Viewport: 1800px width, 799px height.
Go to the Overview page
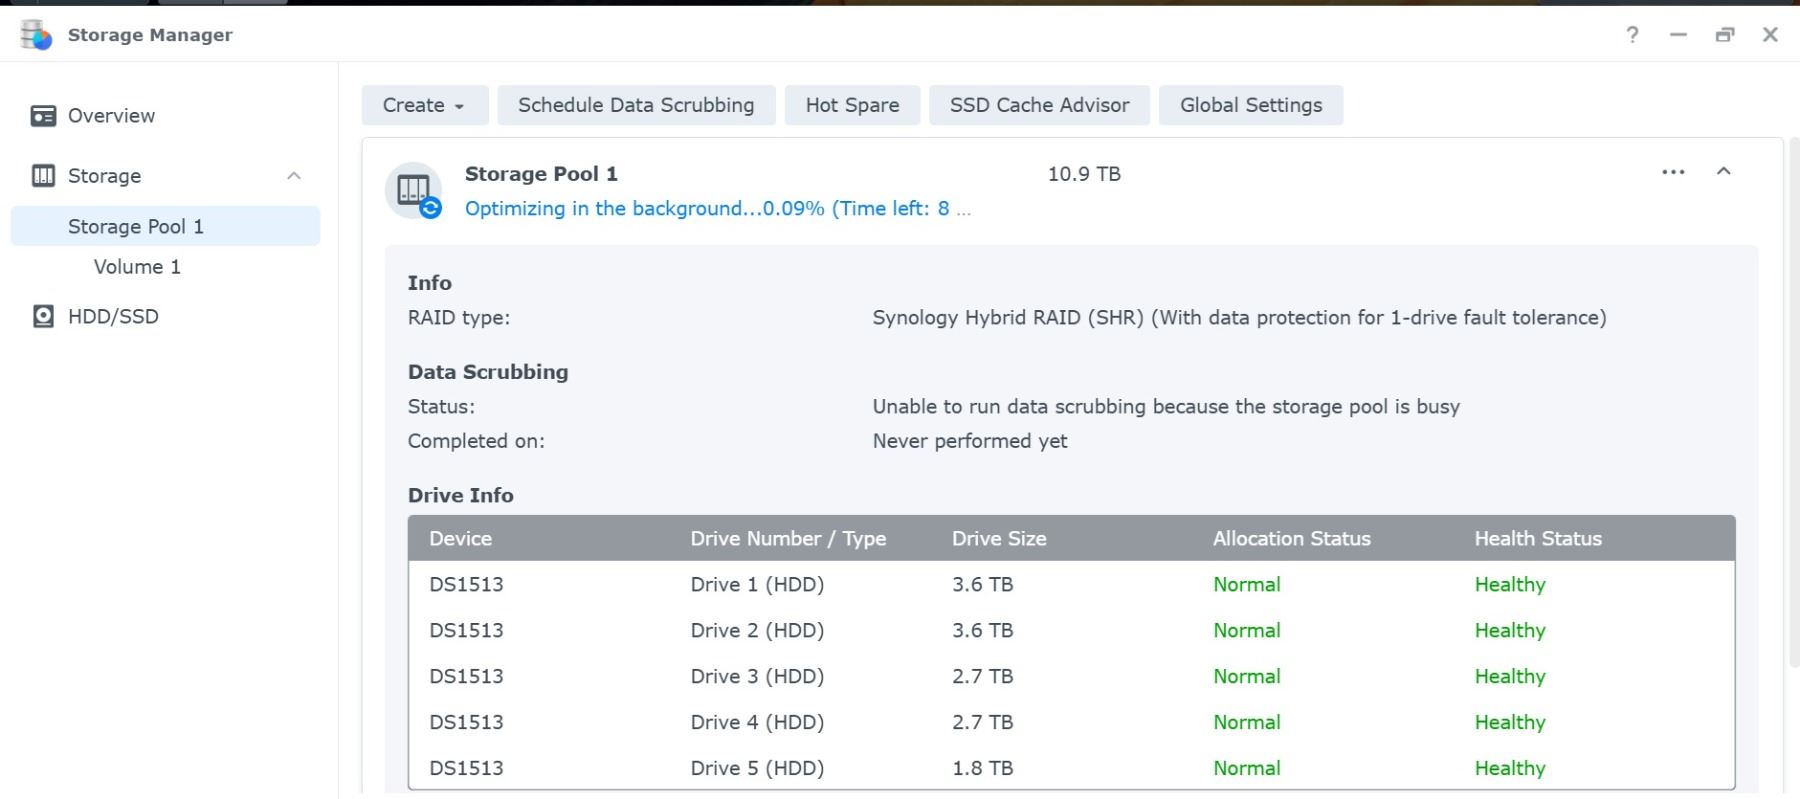point(111,116)
